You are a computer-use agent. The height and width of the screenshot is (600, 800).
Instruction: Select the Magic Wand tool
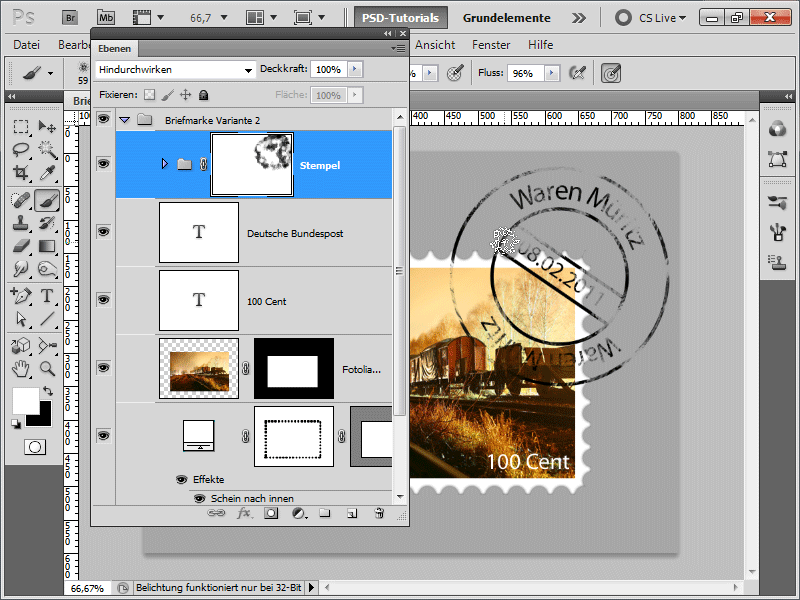point(47,149)
